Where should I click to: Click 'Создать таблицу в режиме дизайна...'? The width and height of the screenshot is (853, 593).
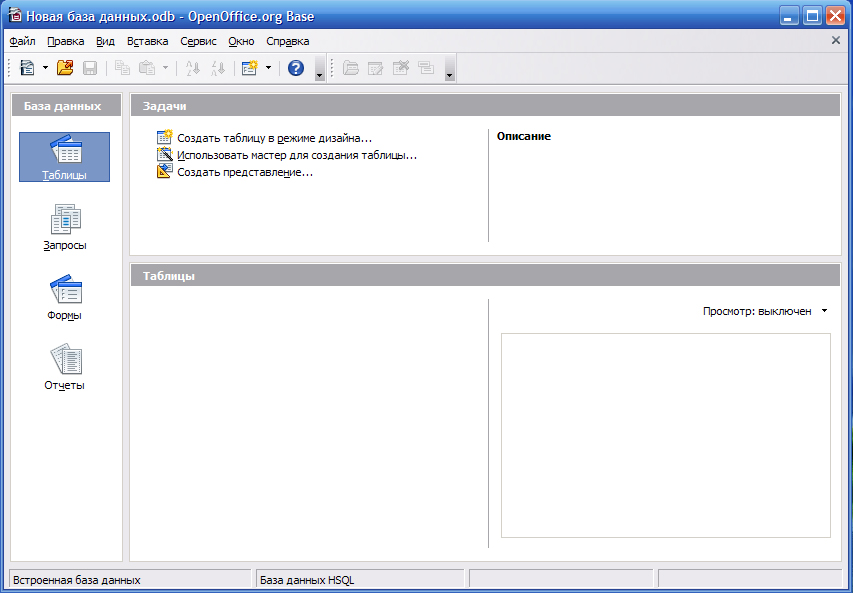(274, 138)
